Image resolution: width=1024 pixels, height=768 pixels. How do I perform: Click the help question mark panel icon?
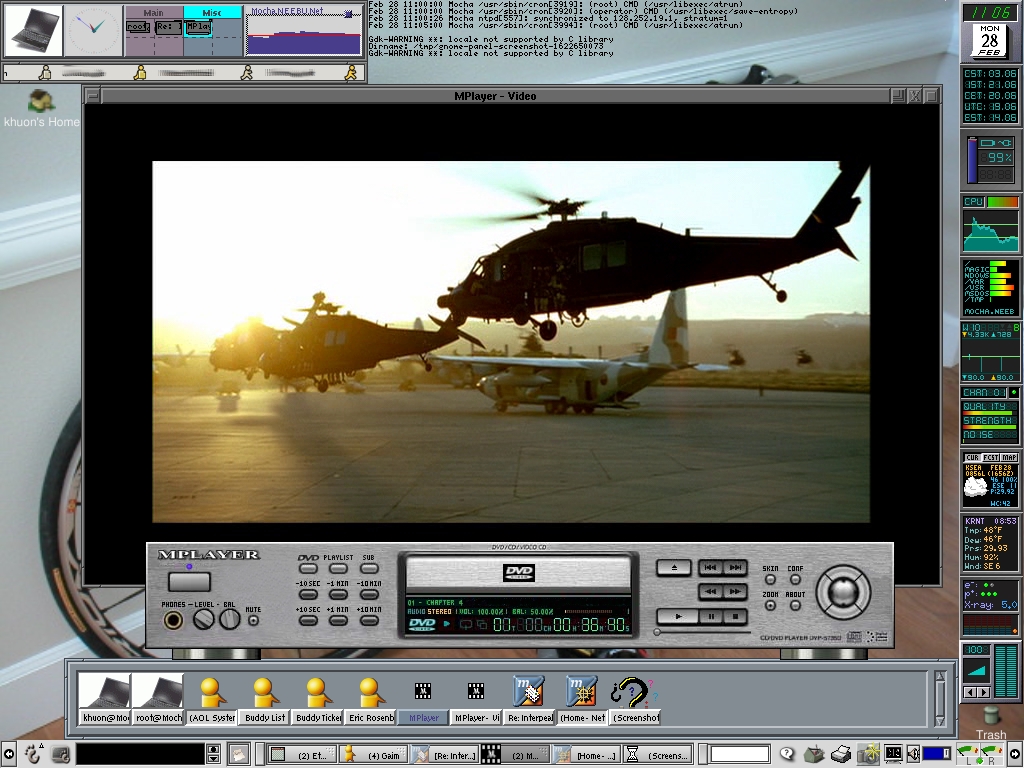788,754
